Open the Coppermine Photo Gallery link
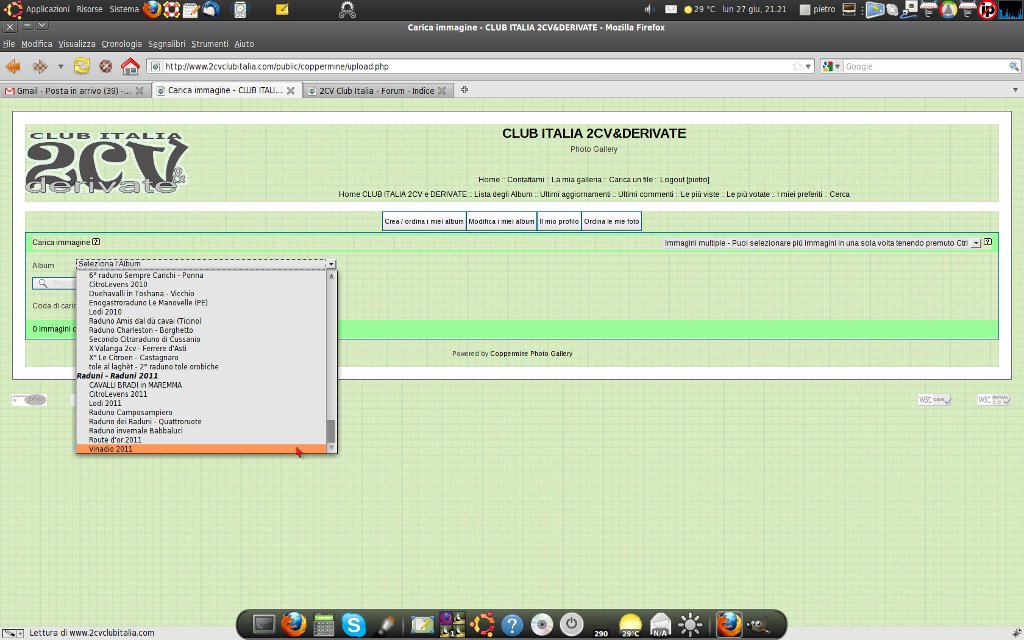The height and width of the screenshot is (640, 1024). 531,353
